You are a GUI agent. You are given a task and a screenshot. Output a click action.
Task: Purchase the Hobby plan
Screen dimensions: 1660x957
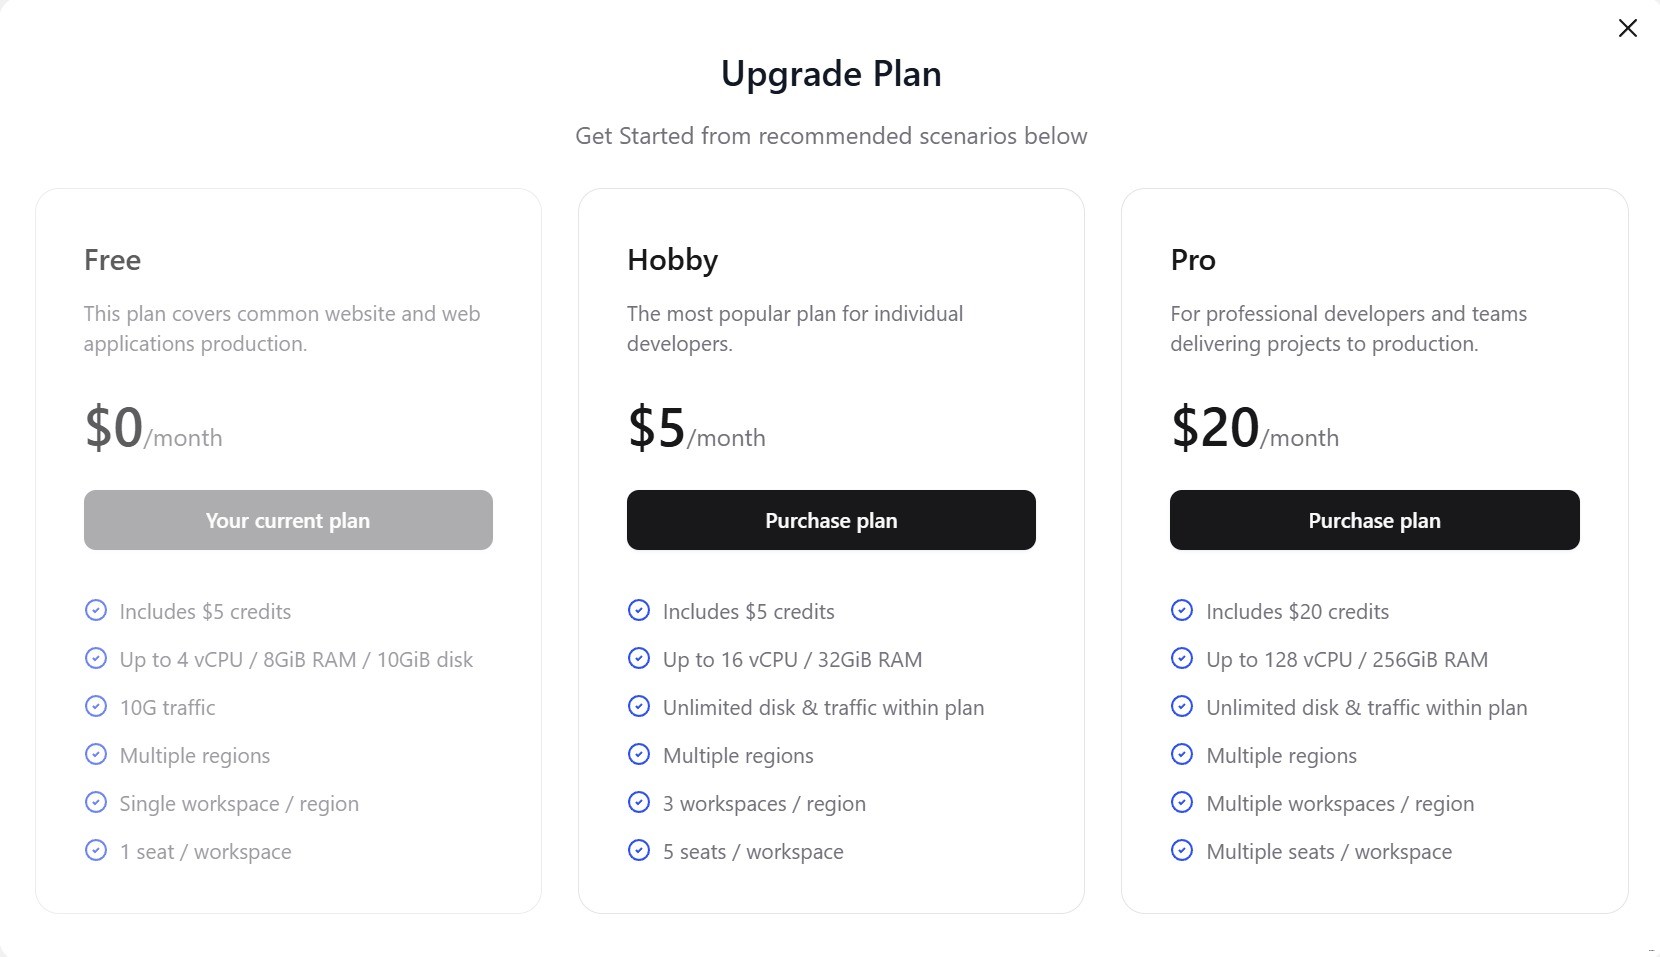click(831, 520)
